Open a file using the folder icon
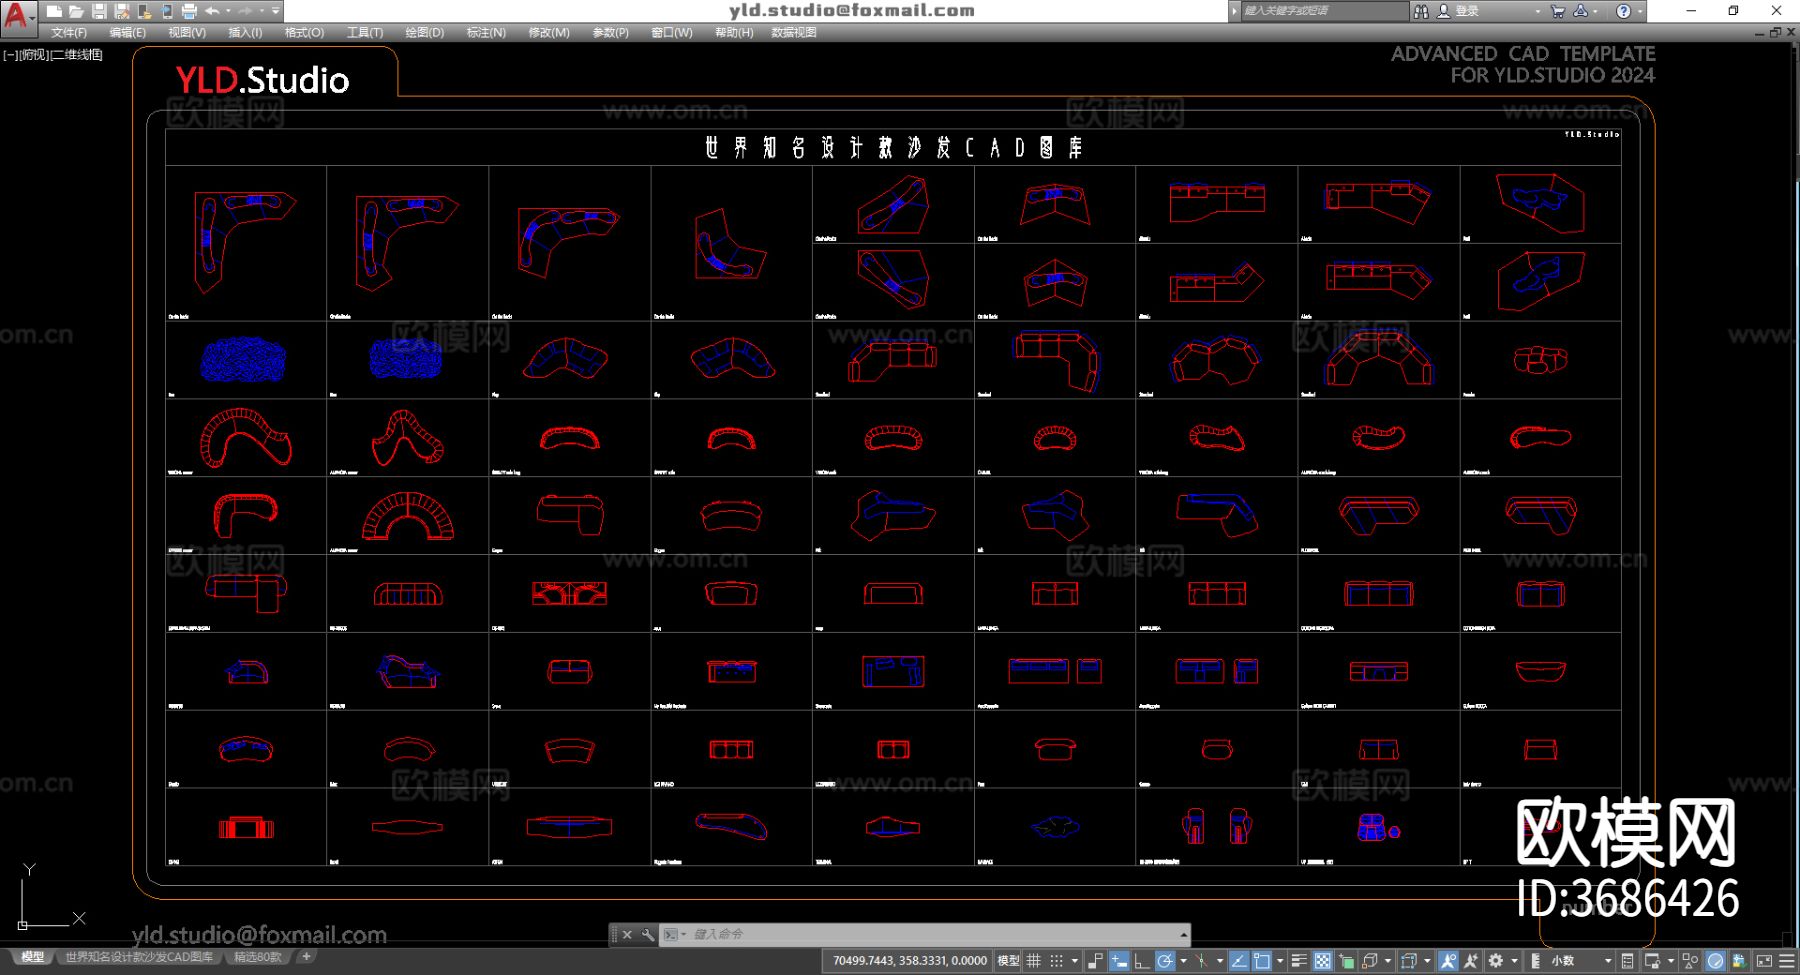This screenshot has height=975, width=1800. pos(76,11)
